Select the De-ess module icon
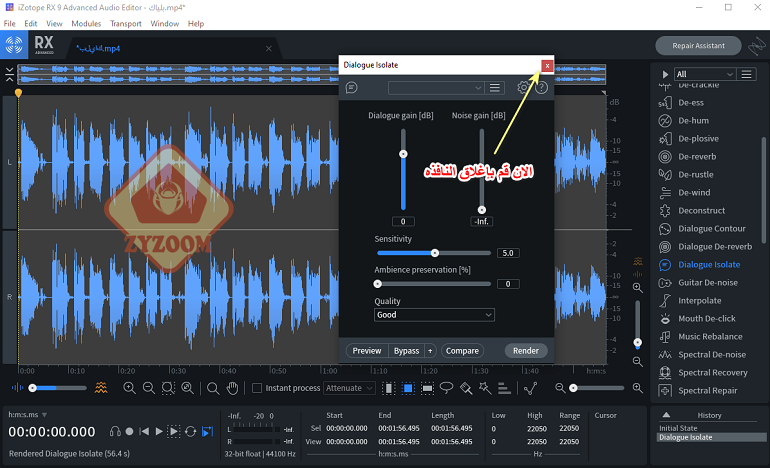The height and width of the screenshot is (468, 770). [x=665, y=103]
